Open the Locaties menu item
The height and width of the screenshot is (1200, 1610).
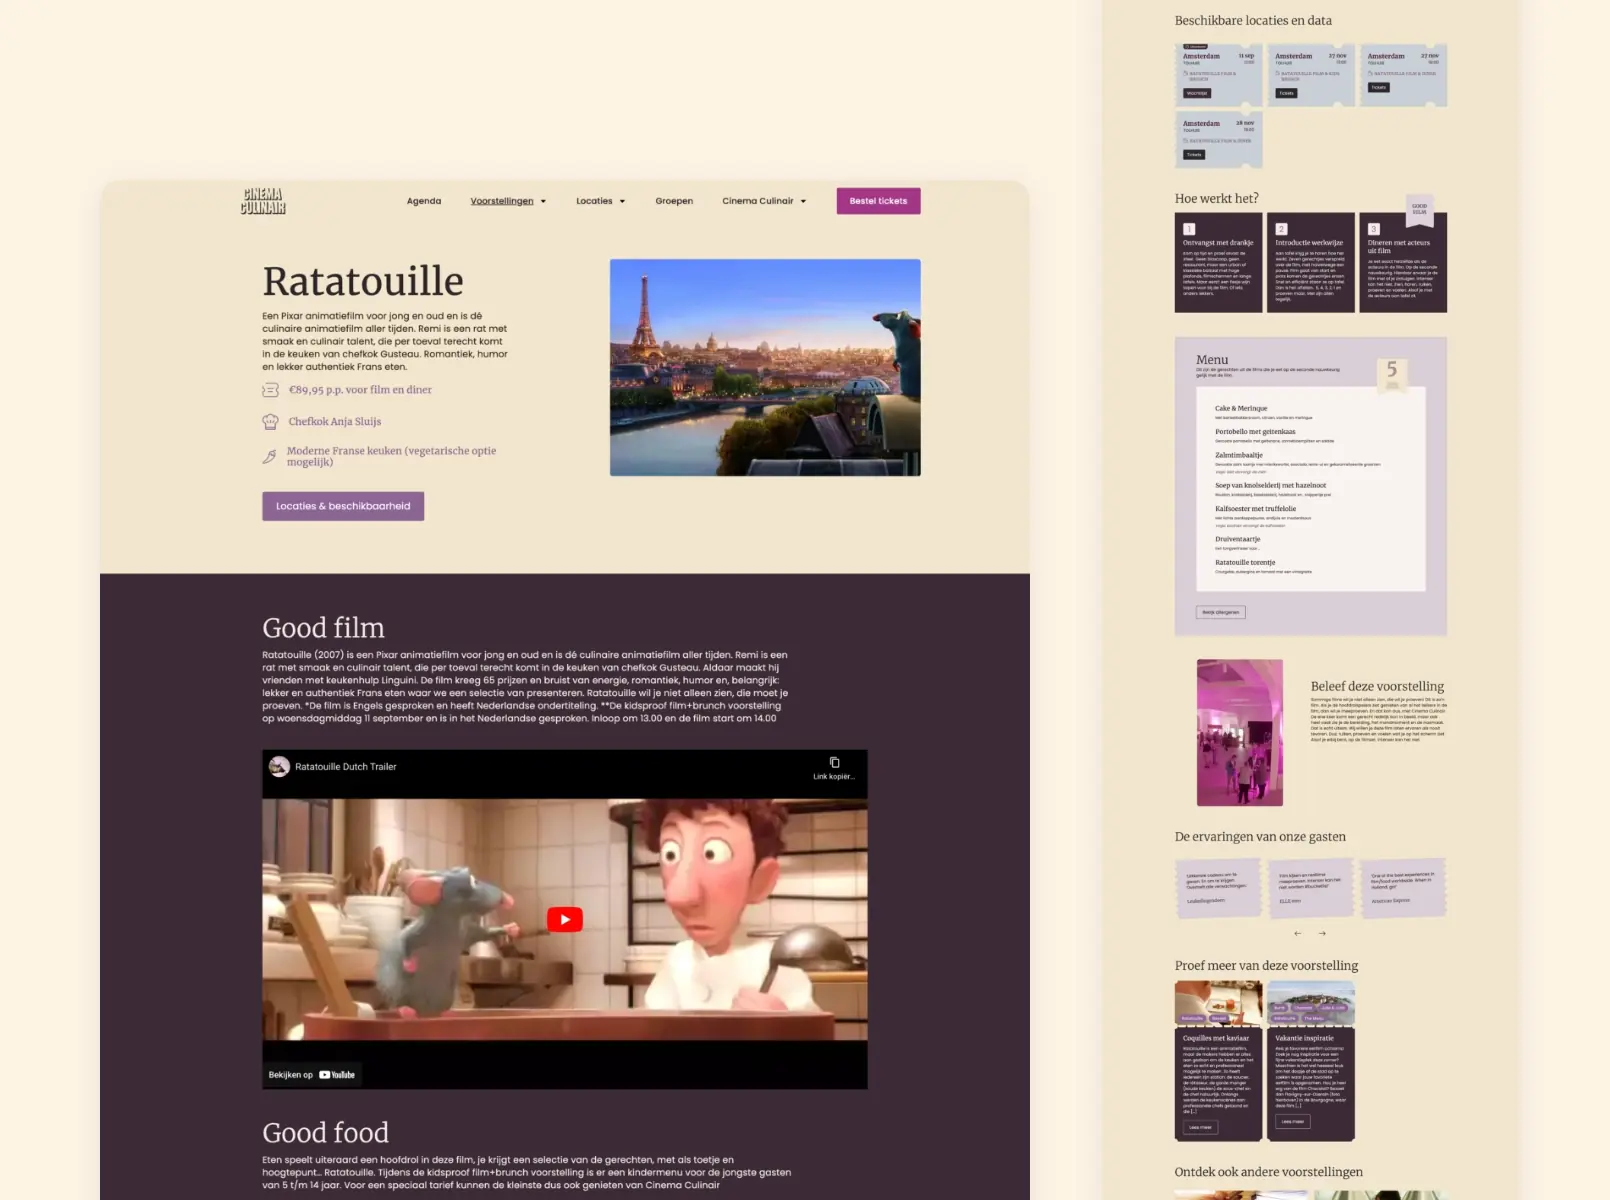[594, 201]
